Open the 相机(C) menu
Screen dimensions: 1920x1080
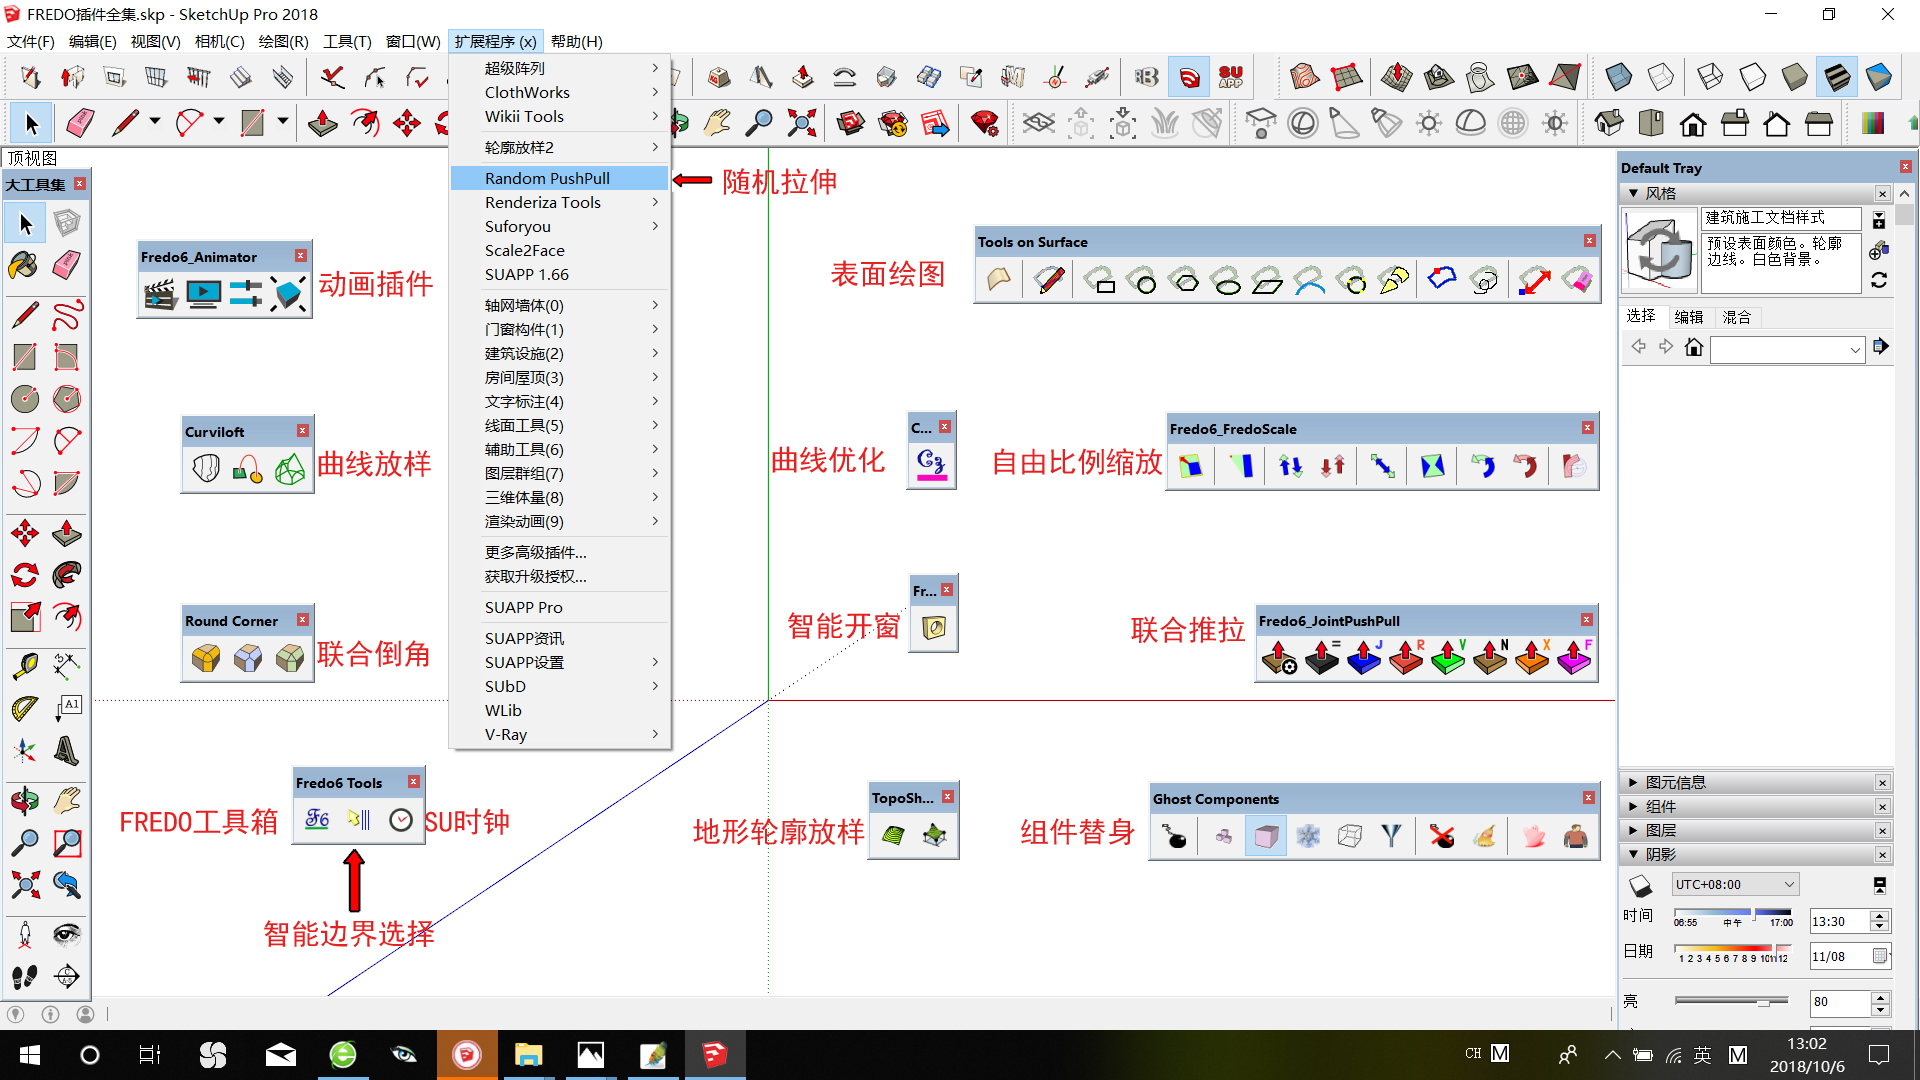[x=219, y=41]
